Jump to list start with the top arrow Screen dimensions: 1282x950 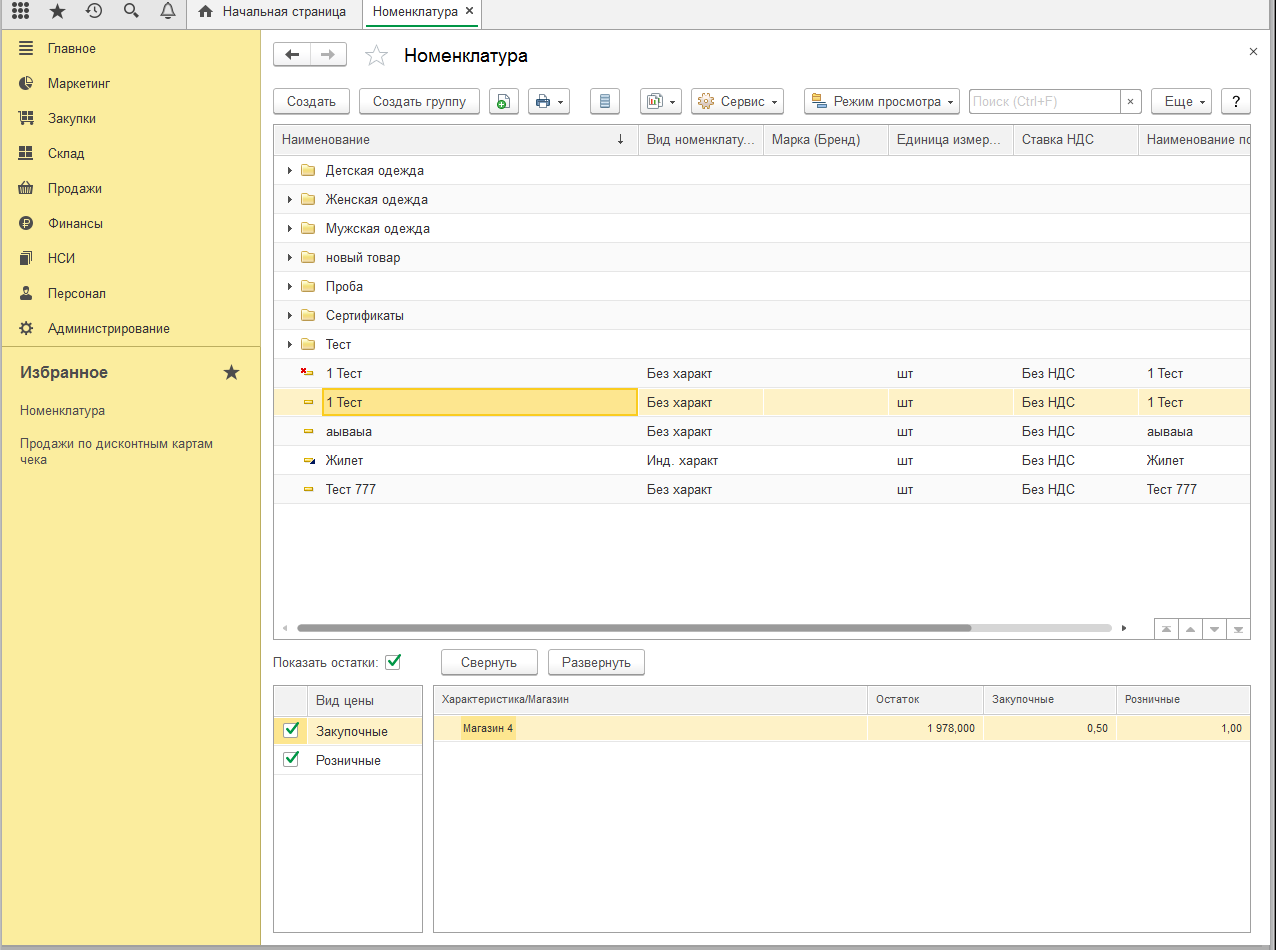point(1166,629)
